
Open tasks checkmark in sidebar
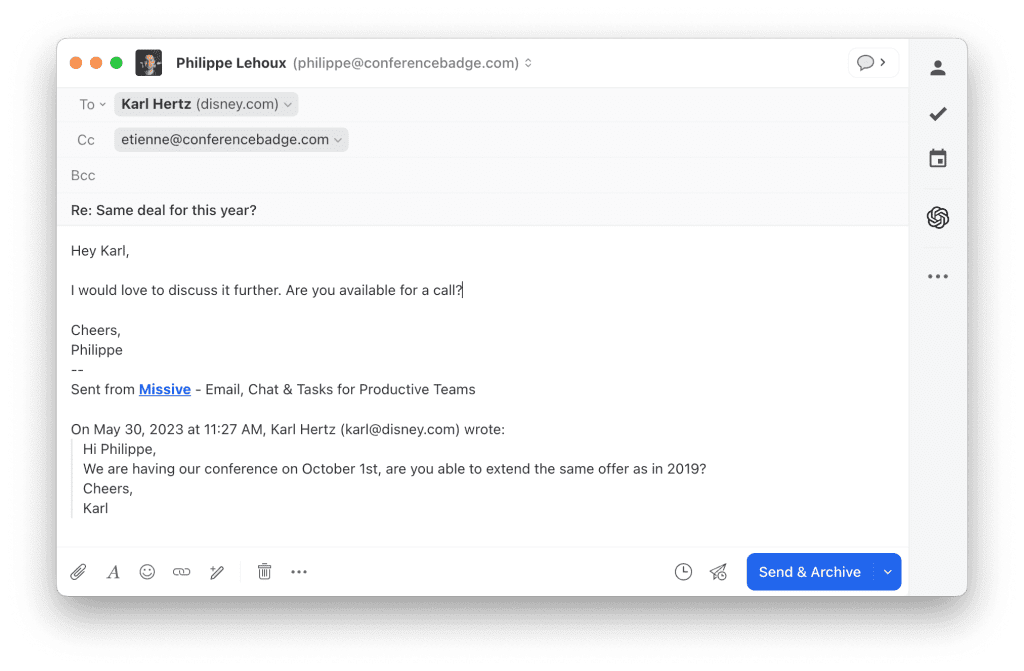[x=938, y=114]
